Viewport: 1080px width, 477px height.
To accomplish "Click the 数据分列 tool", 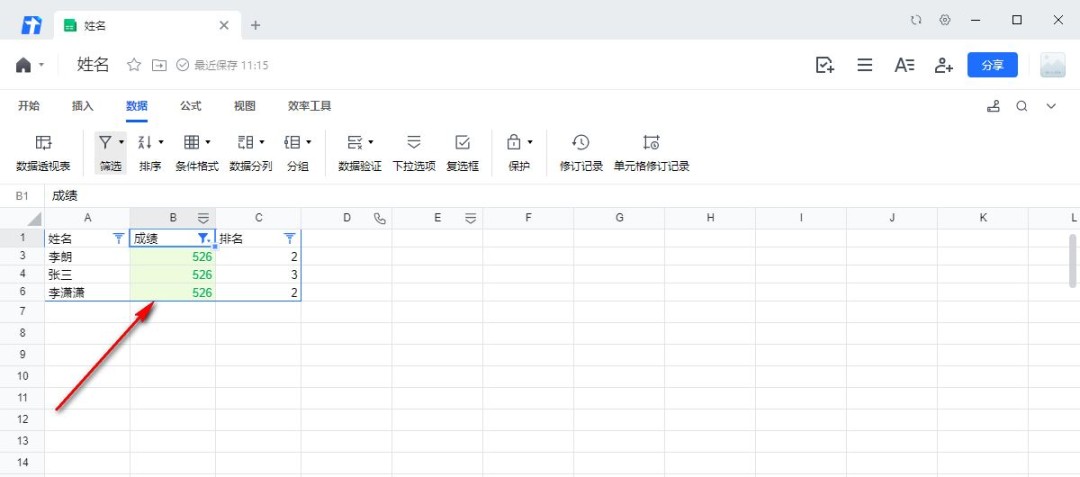I will (x=251, y=153).
